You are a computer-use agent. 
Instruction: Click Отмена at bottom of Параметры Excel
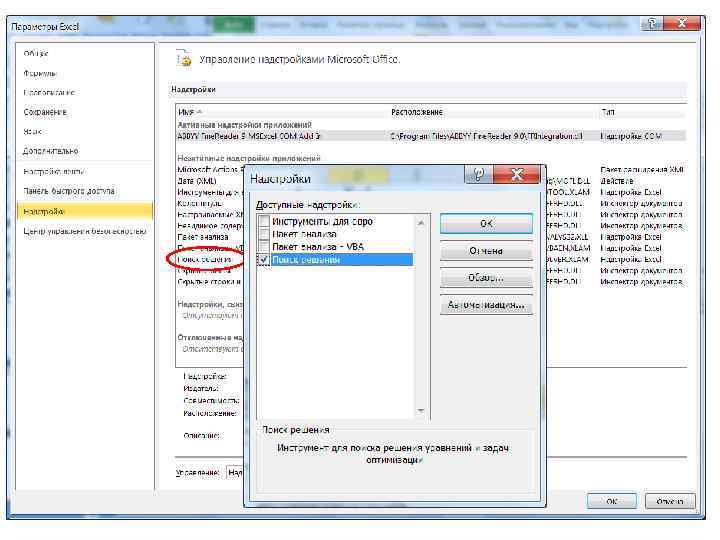670,501
